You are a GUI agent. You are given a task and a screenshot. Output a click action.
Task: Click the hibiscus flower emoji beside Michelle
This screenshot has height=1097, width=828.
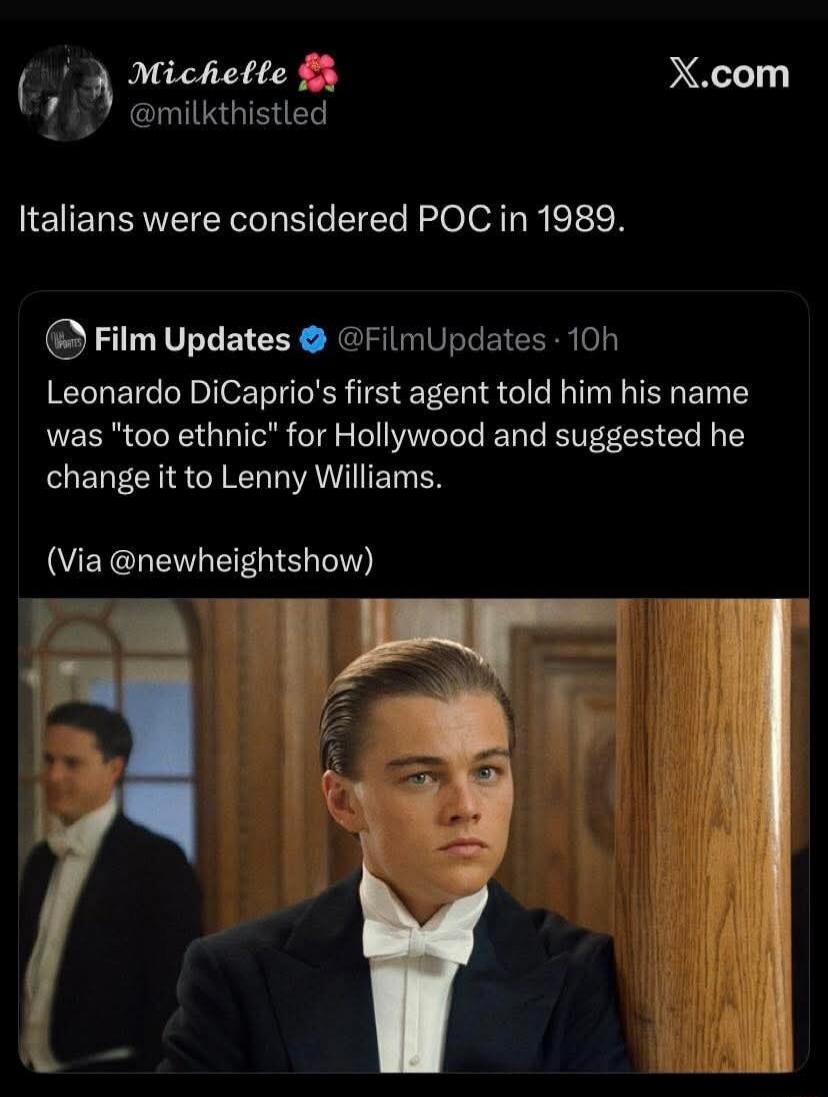pos(320,73)
